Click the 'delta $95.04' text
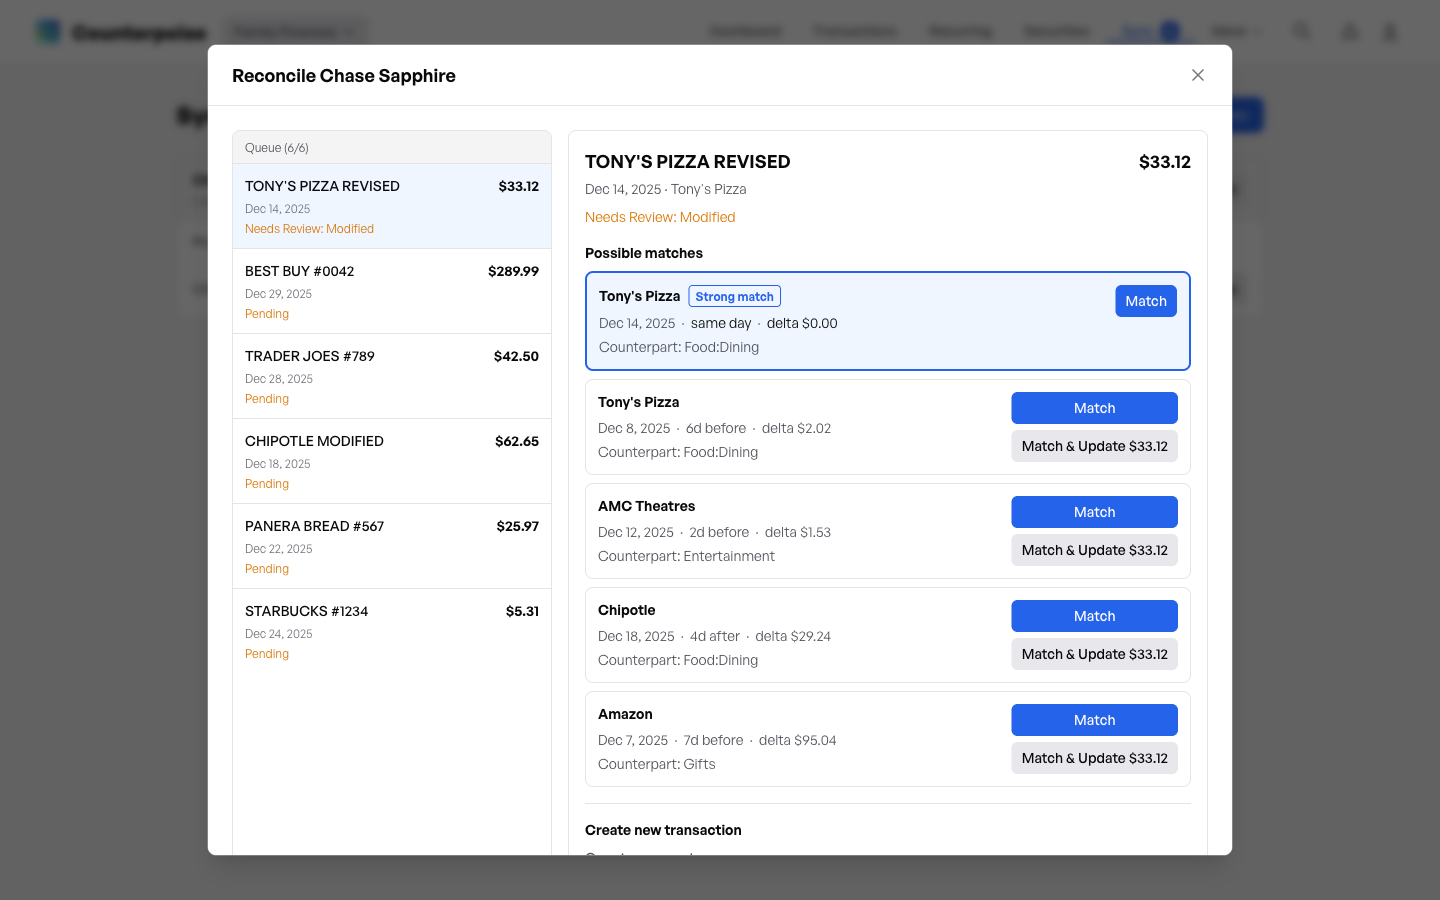 click(797, 740)
